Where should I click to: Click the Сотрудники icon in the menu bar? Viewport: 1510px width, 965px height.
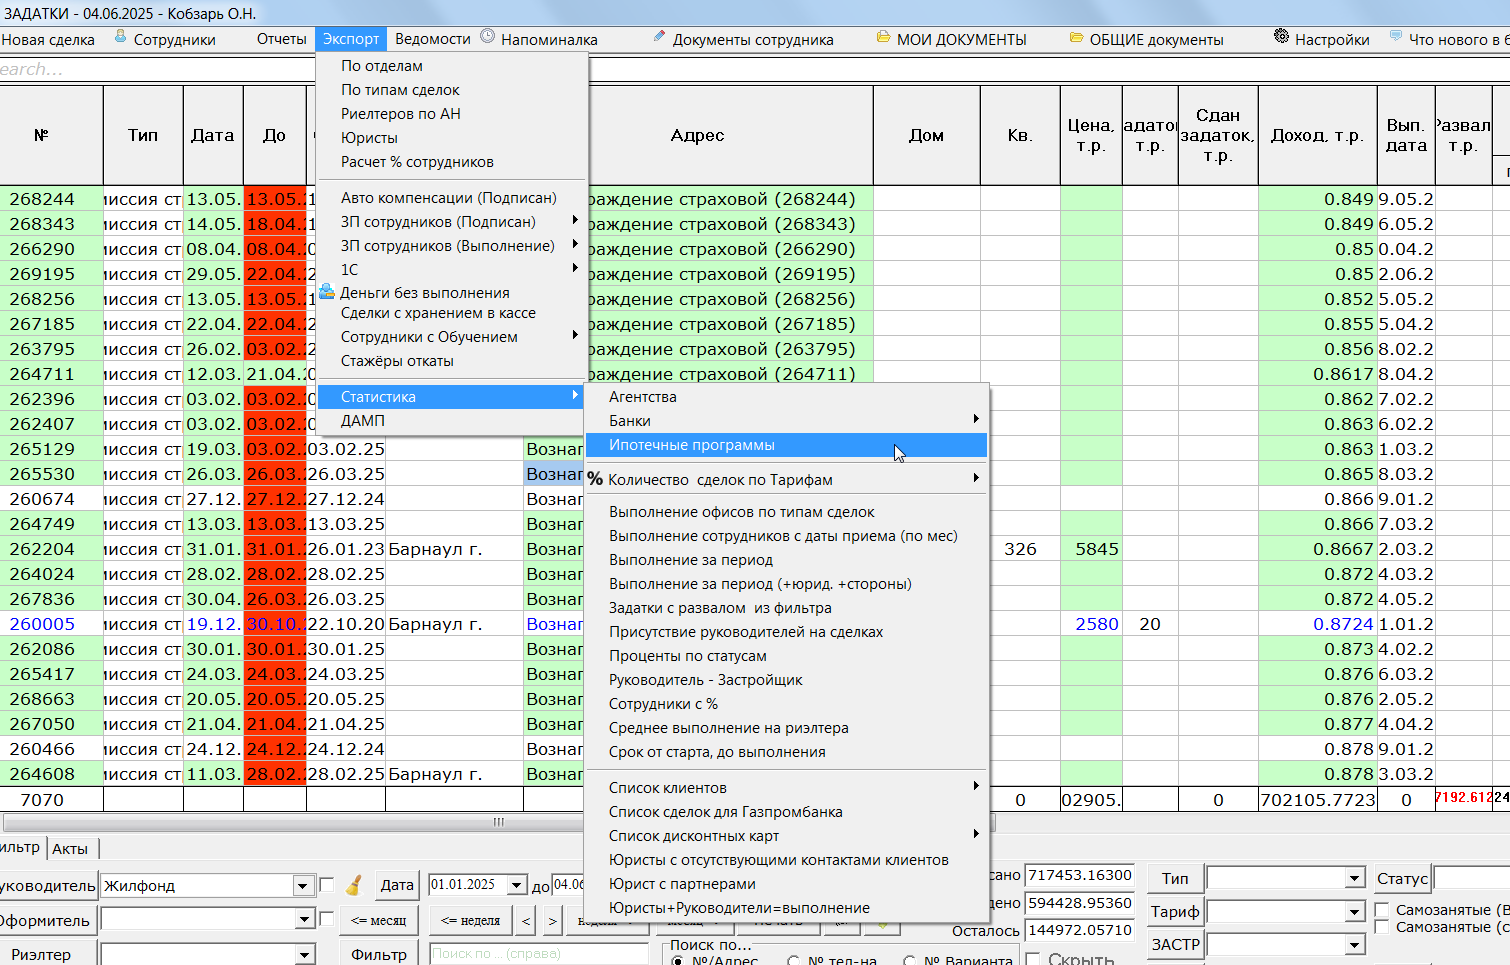121,37
